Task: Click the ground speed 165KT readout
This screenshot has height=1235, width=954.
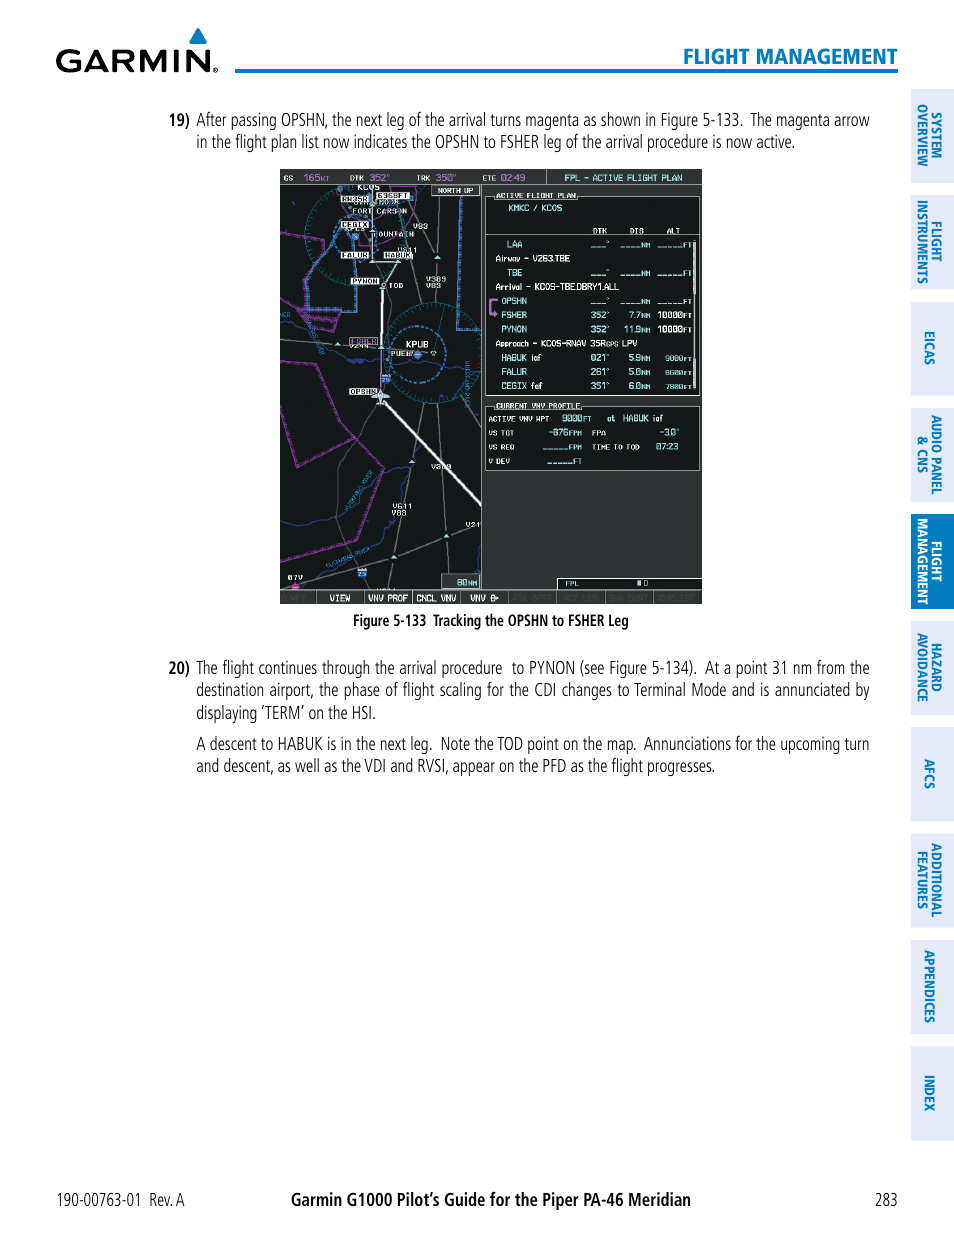Action: click(x=316, y=177)
